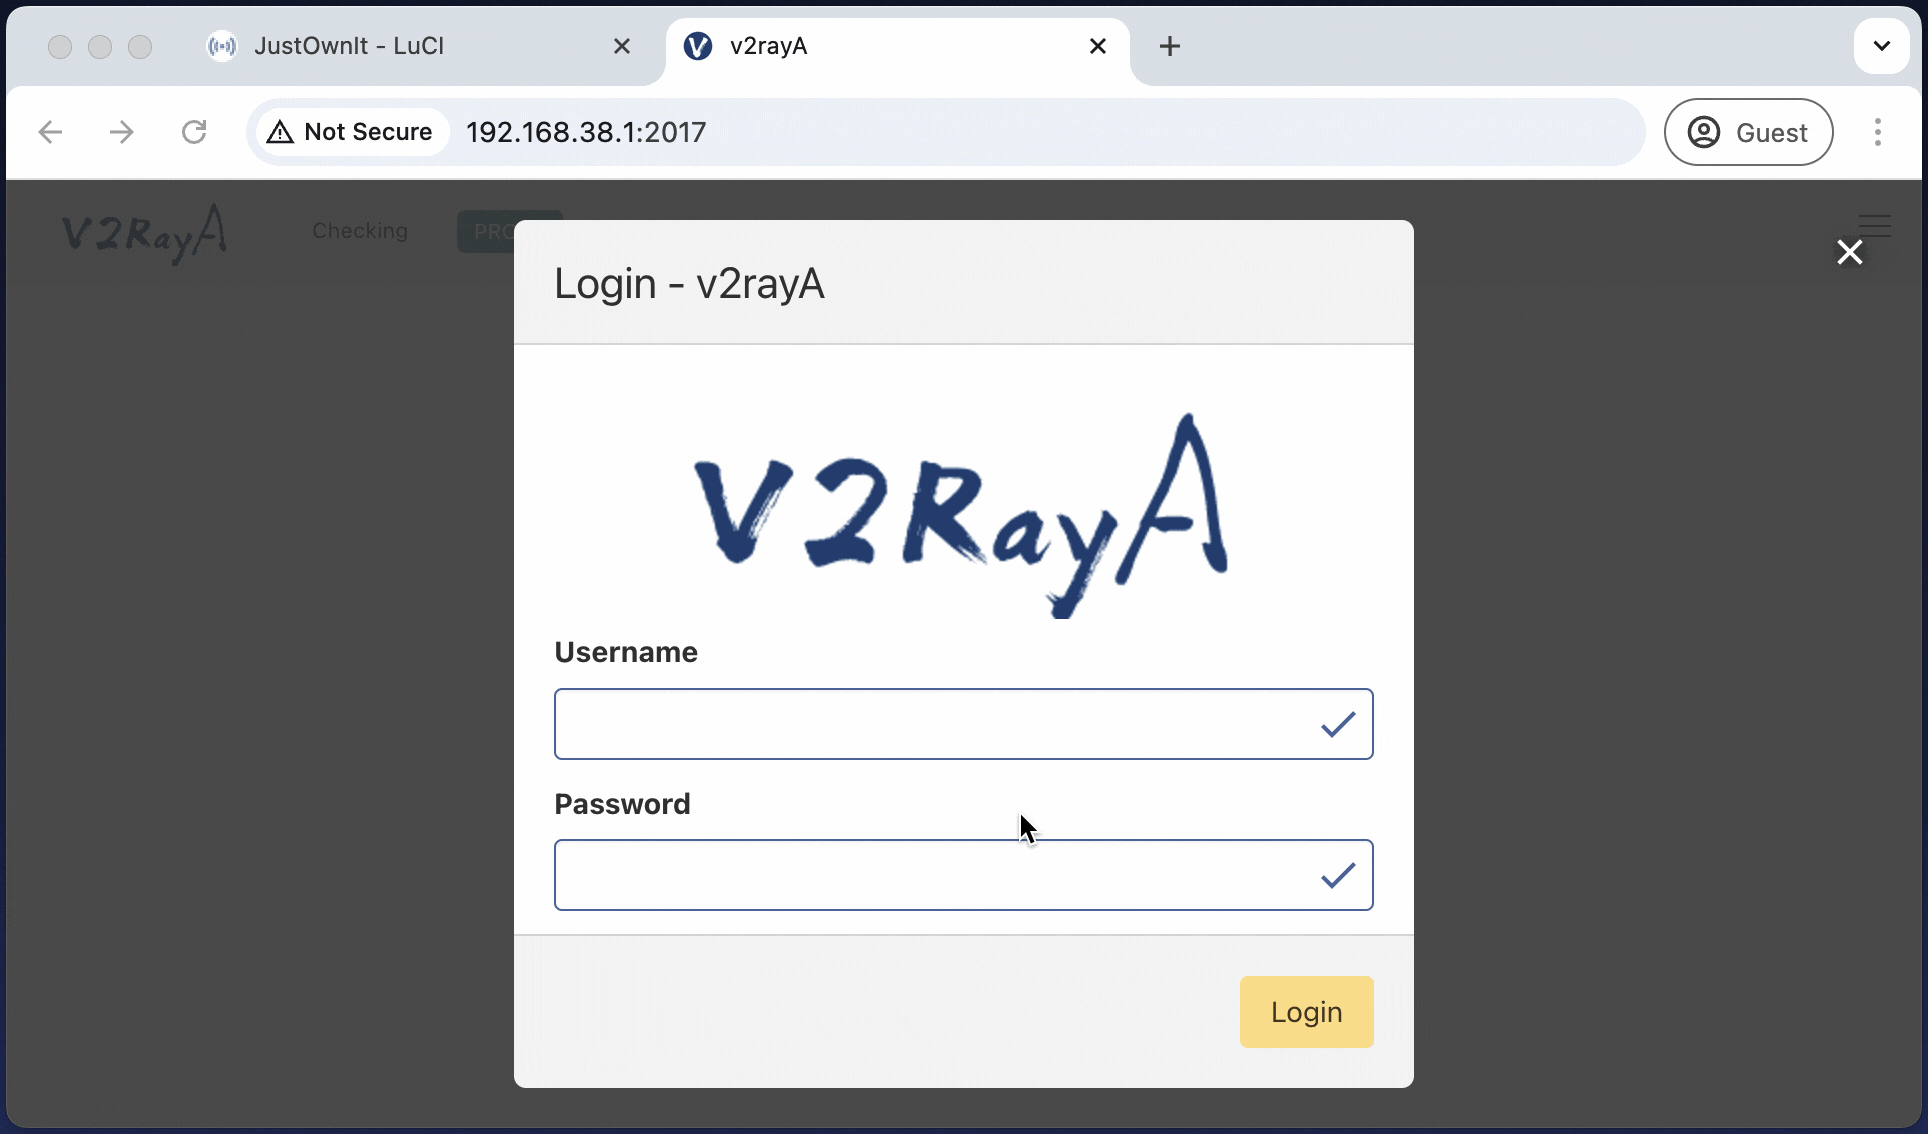The height and width of the screenshot is (1134, 1928).
Task: Click the Password label
Action: [x=622, y=804]
